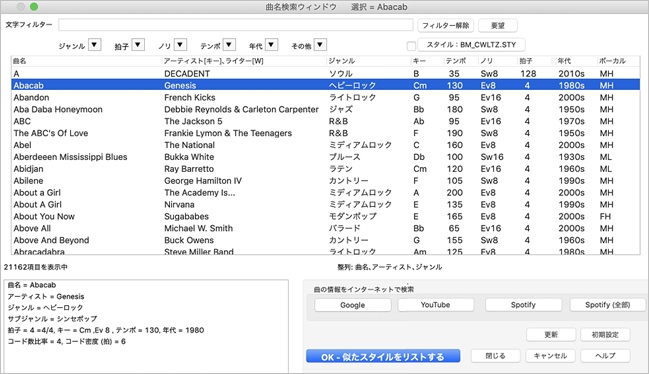Click the 初期設定 button

pos(605,335)
